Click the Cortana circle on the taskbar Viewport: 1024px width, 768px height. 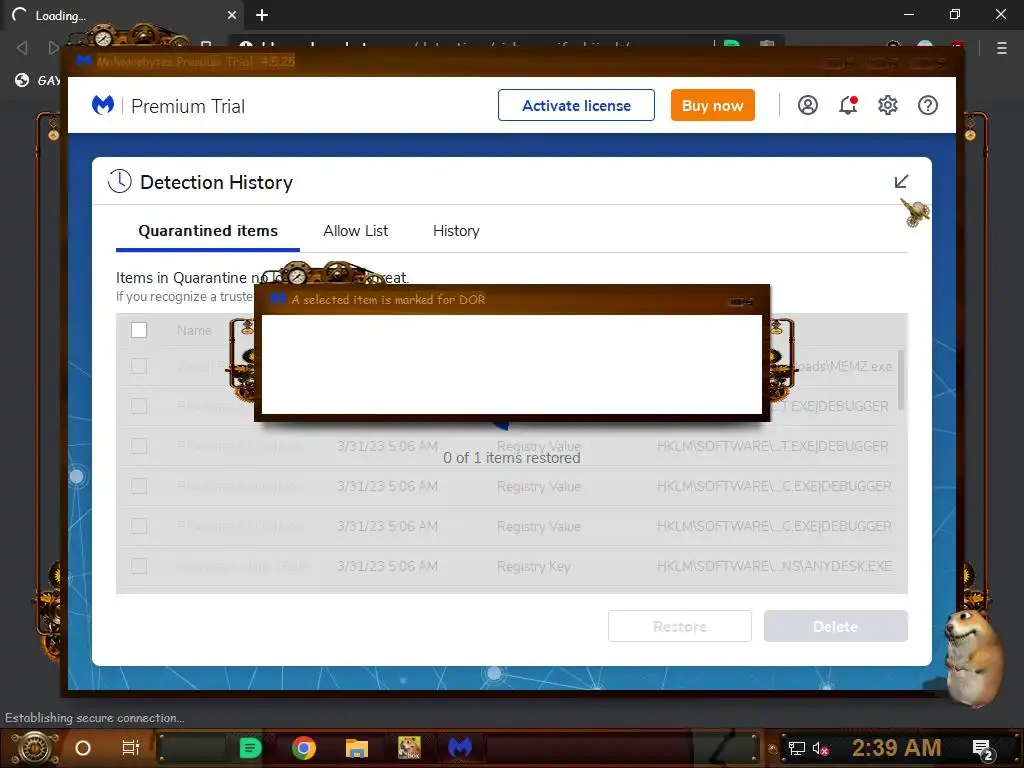(x=83, y=748)
